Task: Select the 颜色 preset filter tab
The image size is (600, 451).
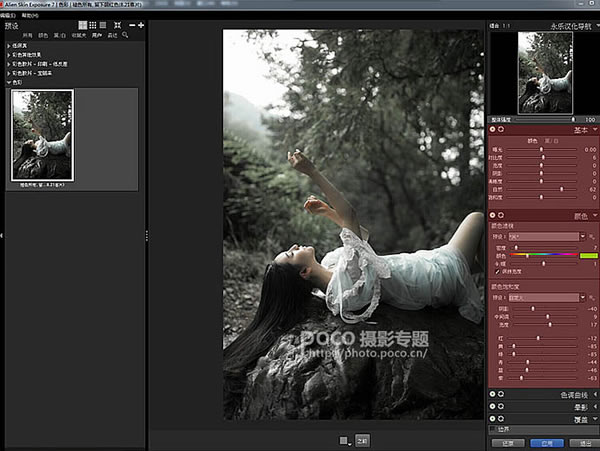Action: point(43,36)
